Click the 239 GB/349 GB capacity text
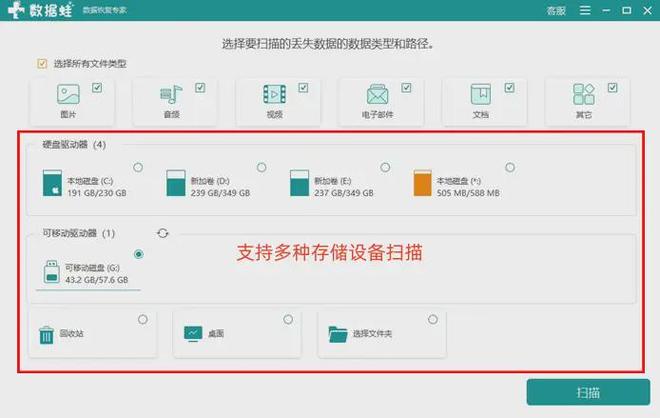The height and width of the screenshot is (418, 660). click(220, 193)
